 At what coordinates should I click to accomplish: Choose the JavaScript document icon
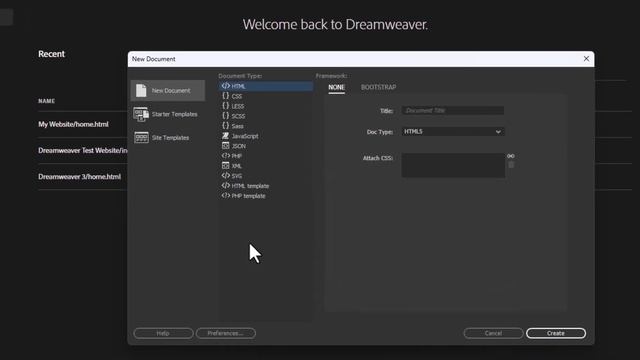point(225,136)
